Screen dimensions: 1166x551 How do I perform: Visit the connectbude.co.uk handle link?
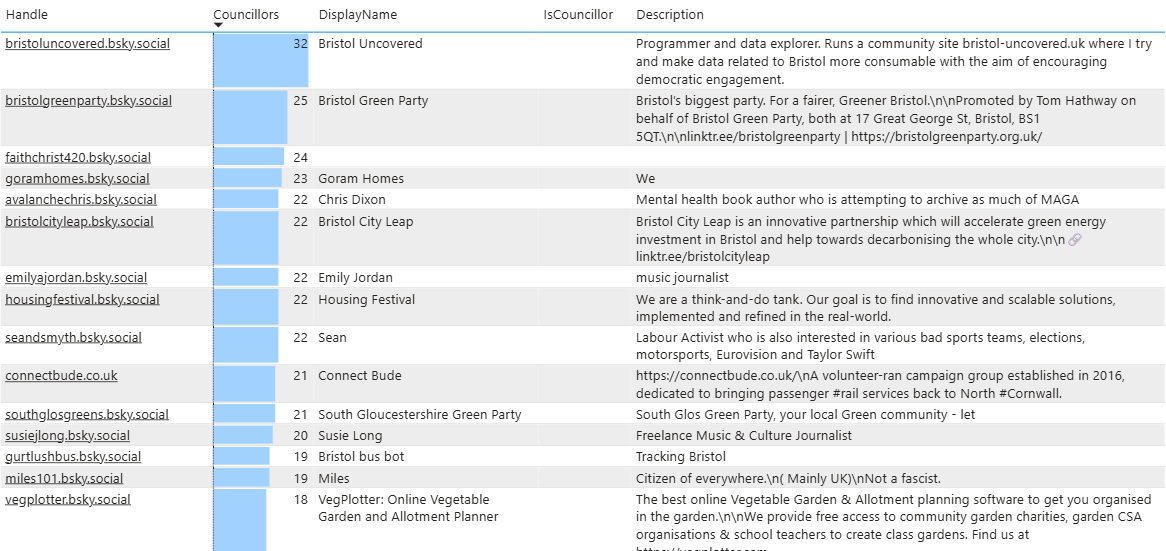pyautogui.click(x=61, y=376)
